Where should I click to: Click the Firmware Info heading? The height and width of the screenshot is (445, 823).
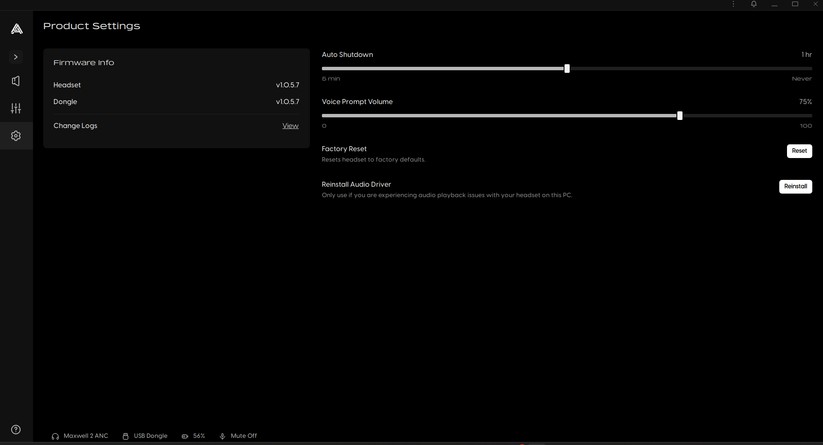click(x=83, y=62)
